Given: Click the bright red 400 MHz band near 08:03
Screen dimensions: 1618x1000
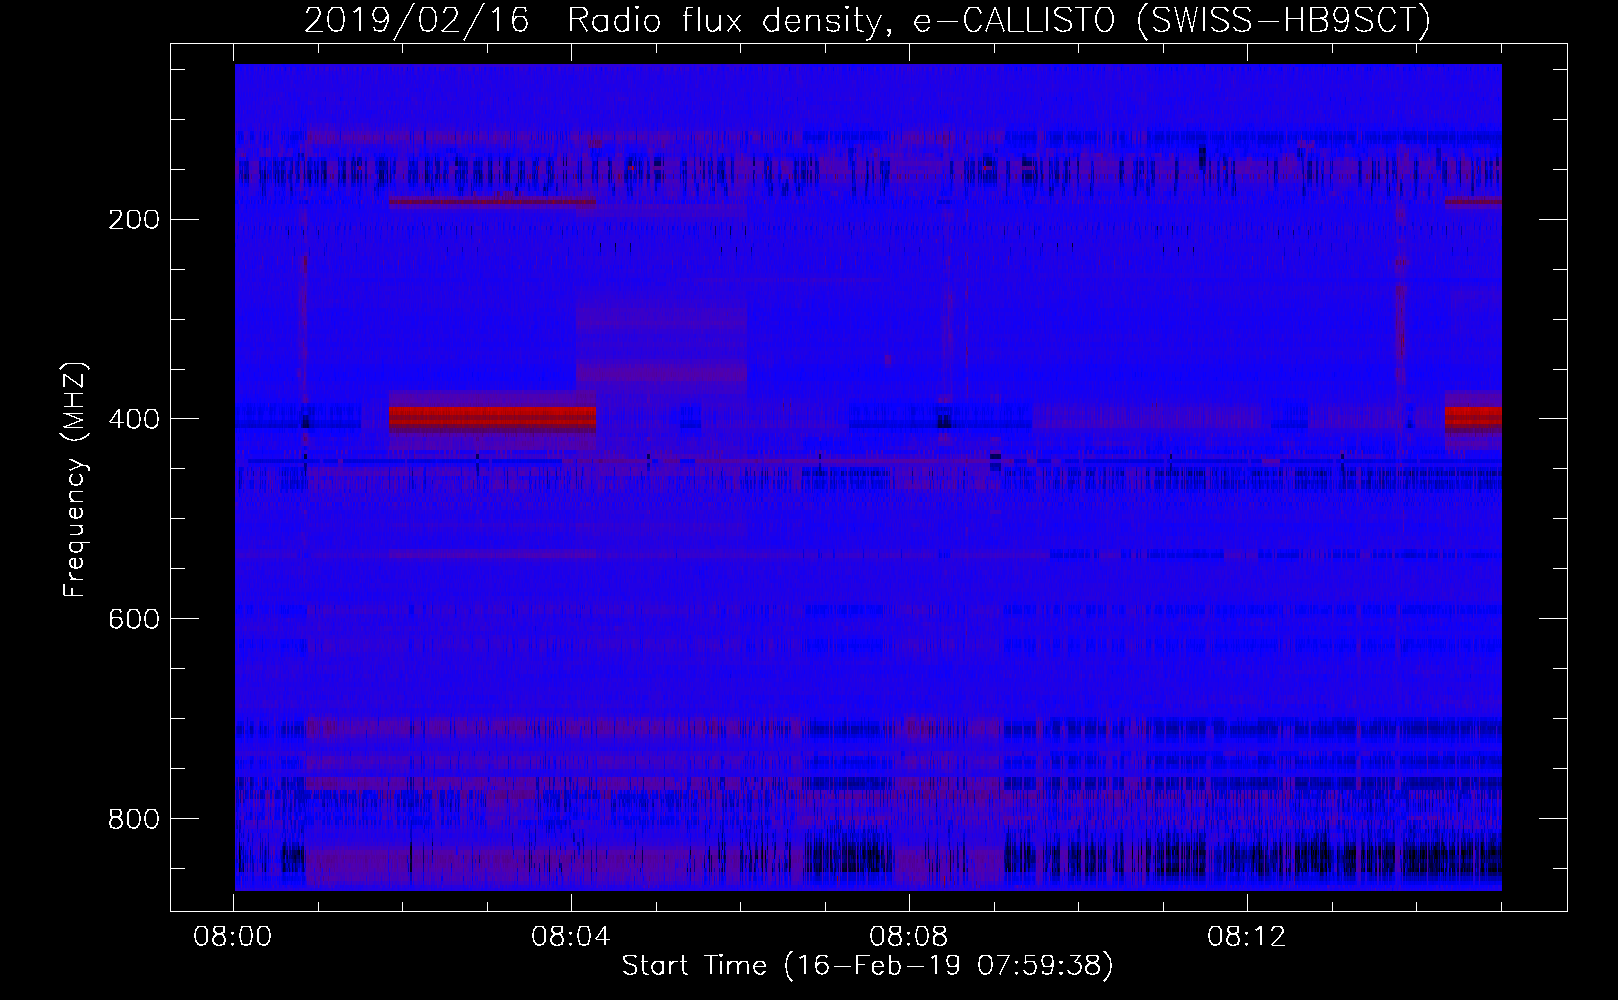Looking at the screenshot, I should point(492,416).
